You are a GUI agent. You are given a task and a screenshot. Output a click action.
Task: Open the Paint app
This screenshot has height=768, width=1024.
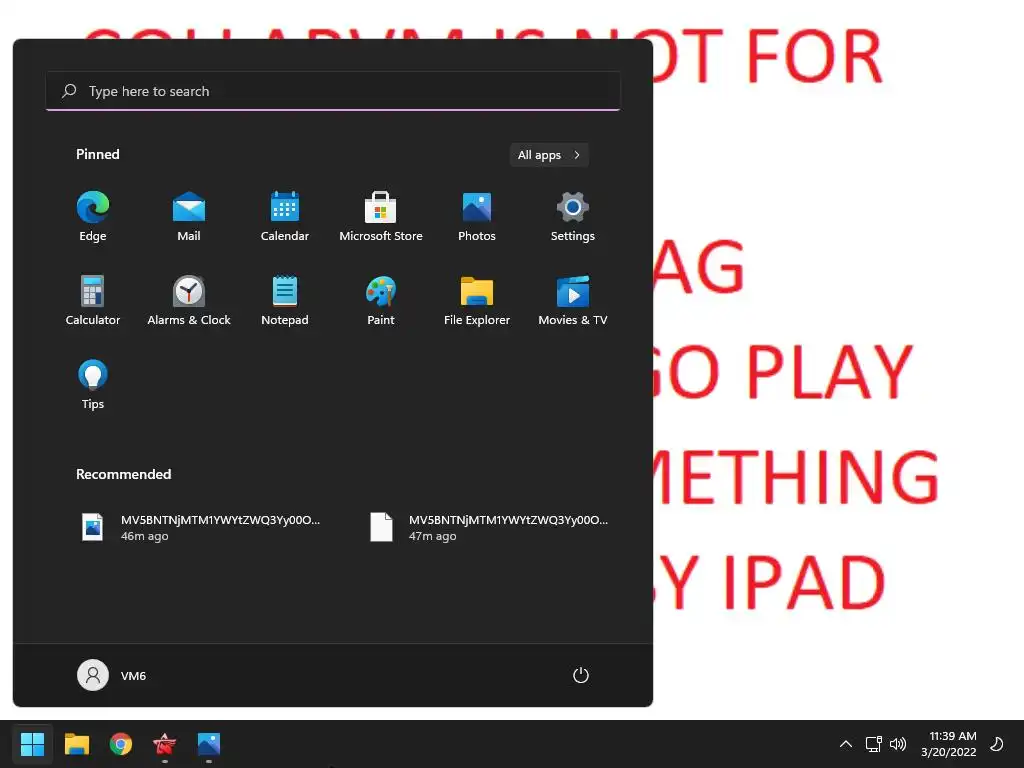[x=381, y=301]
